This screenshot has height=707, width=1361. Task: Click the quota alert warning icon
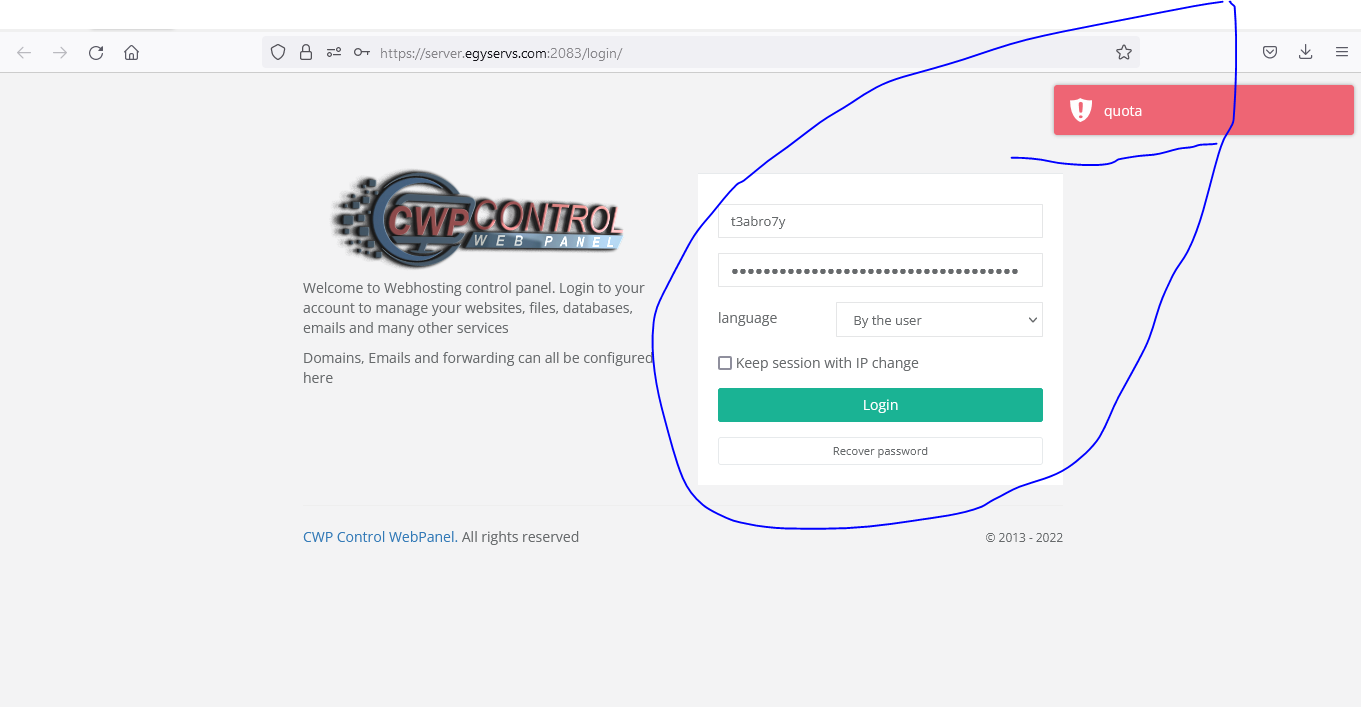(x=1080, y=110)
